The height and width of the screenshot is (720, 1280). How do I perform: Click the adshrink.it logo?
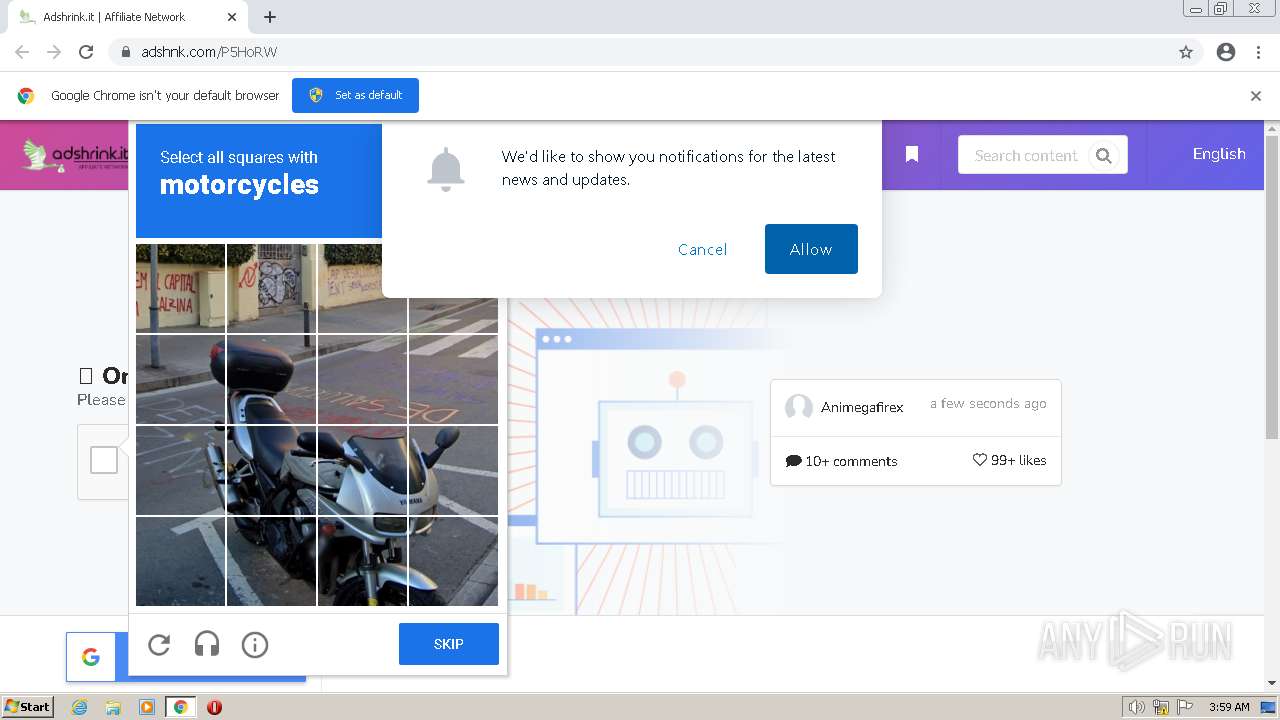(77, 155)
